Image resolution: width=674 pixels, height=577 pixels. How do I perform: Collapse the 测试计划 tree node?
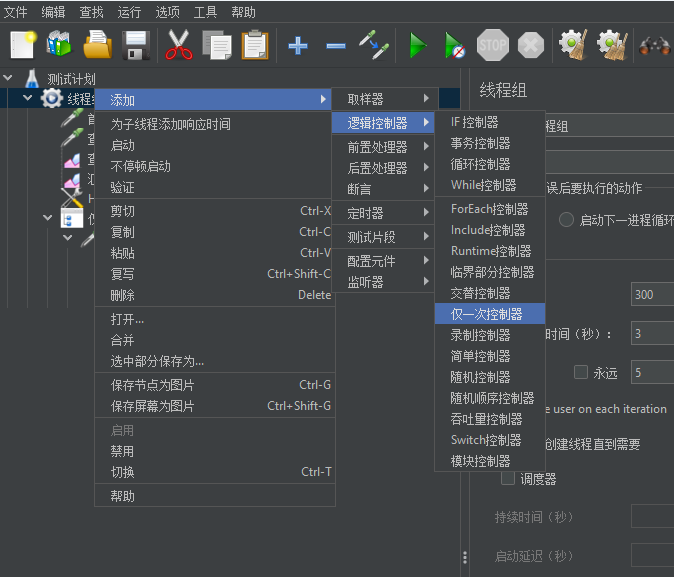(x=9, y=78)
